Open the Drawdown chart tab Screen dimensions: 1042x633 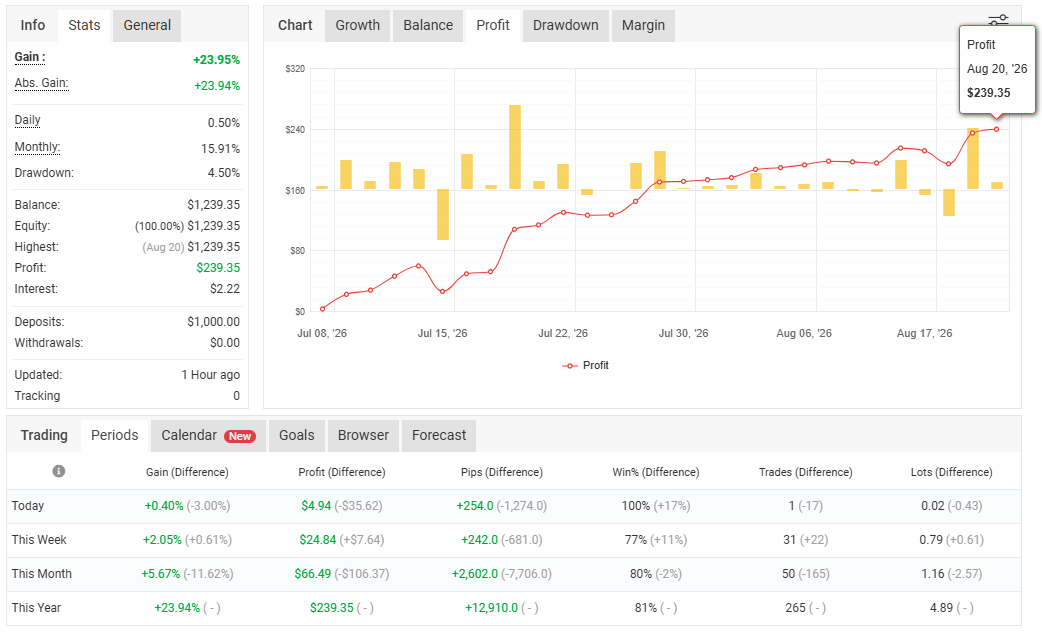pyautogui.click(x=566, y=25)
